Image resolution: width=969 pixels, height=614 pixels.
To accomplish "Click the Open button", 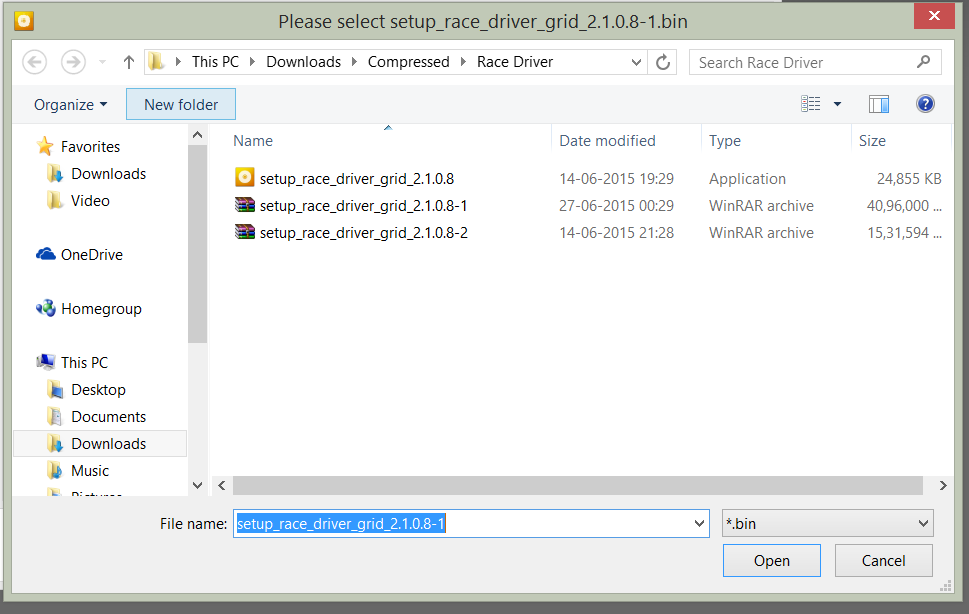I will coord(772,561).
